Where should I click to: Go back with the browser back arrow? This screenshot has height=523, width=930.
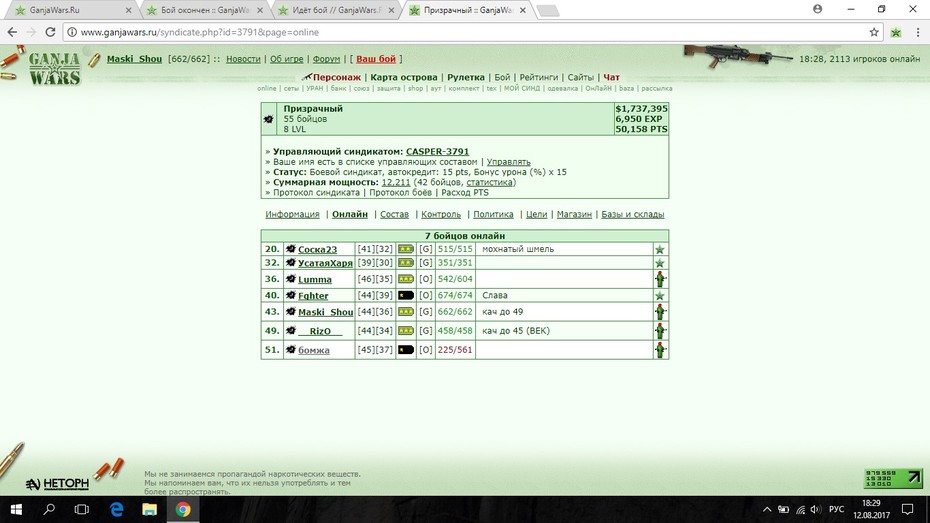(x=12, y=32)
